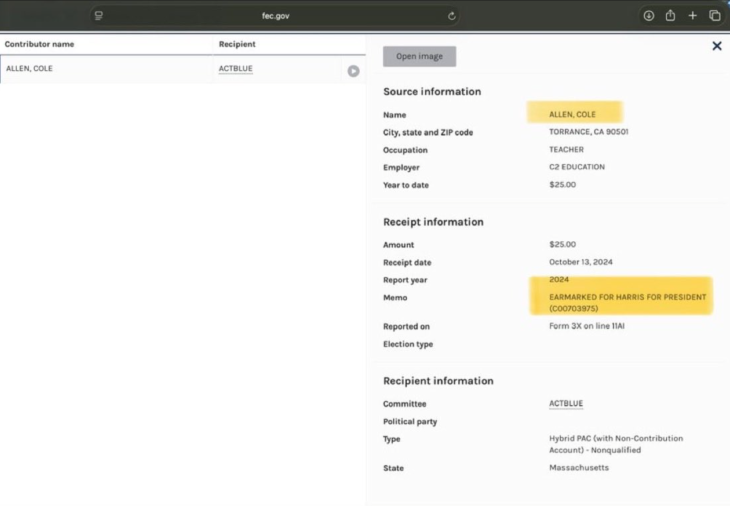
Task: Click the Recipient information heading
Action: coord(438,381)
